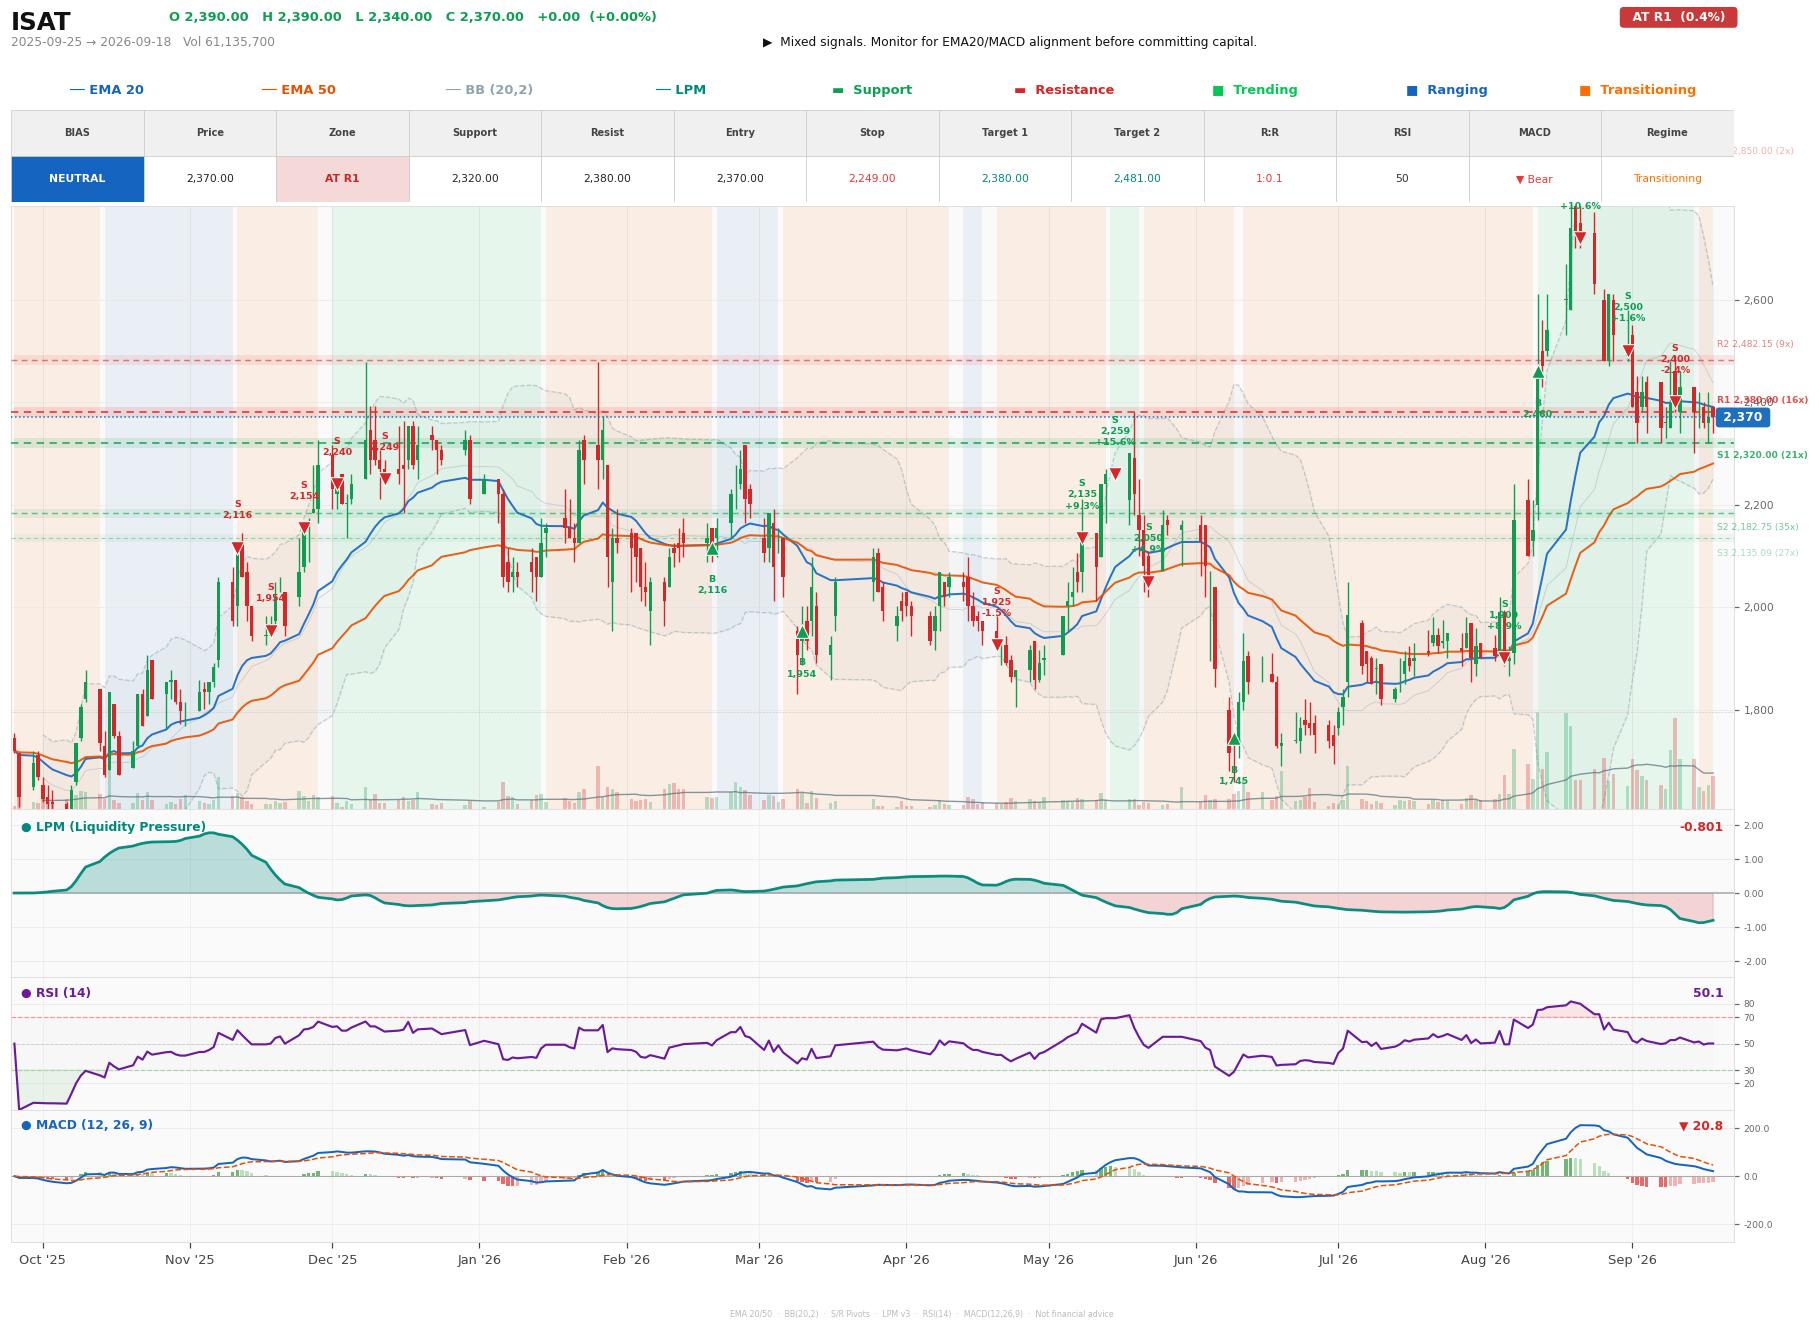Click the RSI reading 50.1
The image size is (1819, 1330).
[x=1708, y=993]
